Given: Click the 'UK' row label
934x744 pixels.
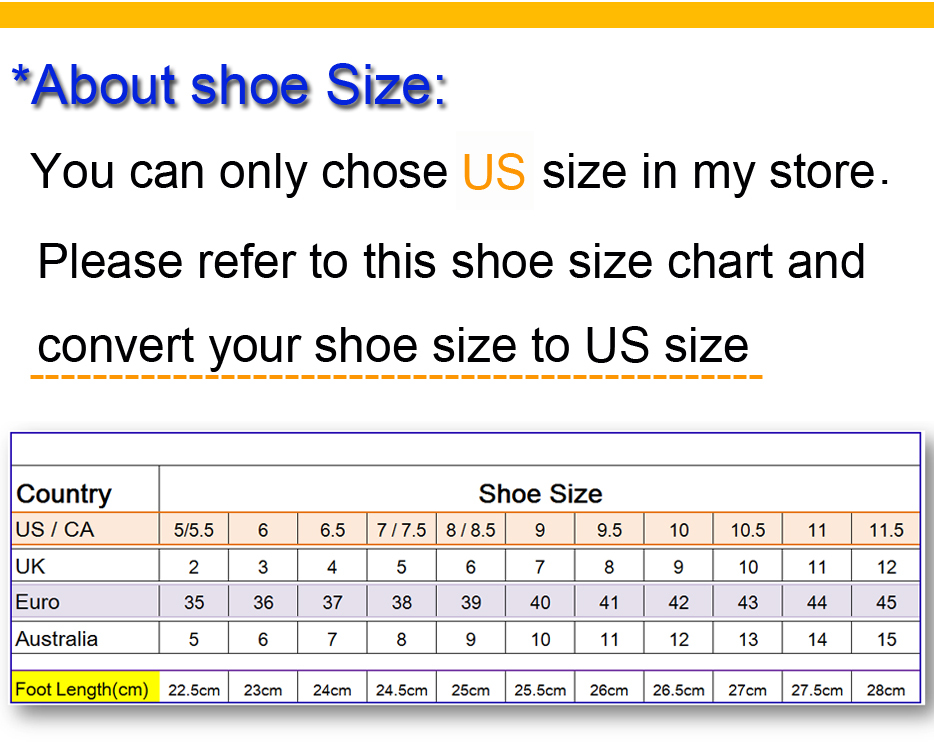Looking at the screenshot, I should (x=85, y=566).
